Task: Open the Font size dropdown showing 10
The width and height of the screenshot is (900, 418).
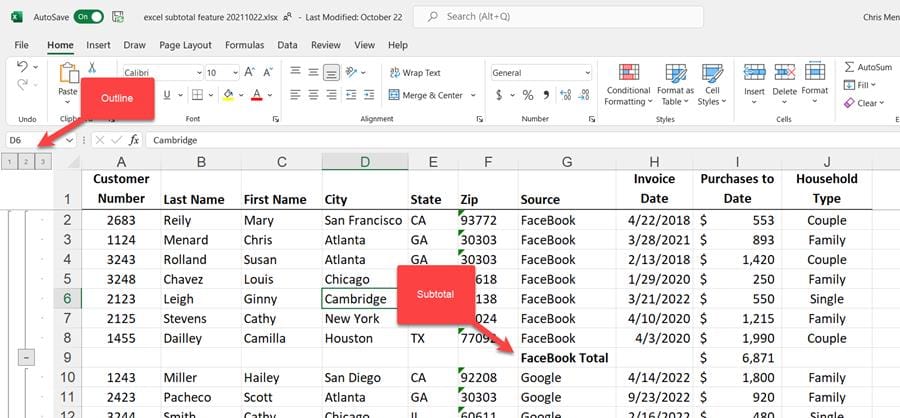Action: coord(222,73)
